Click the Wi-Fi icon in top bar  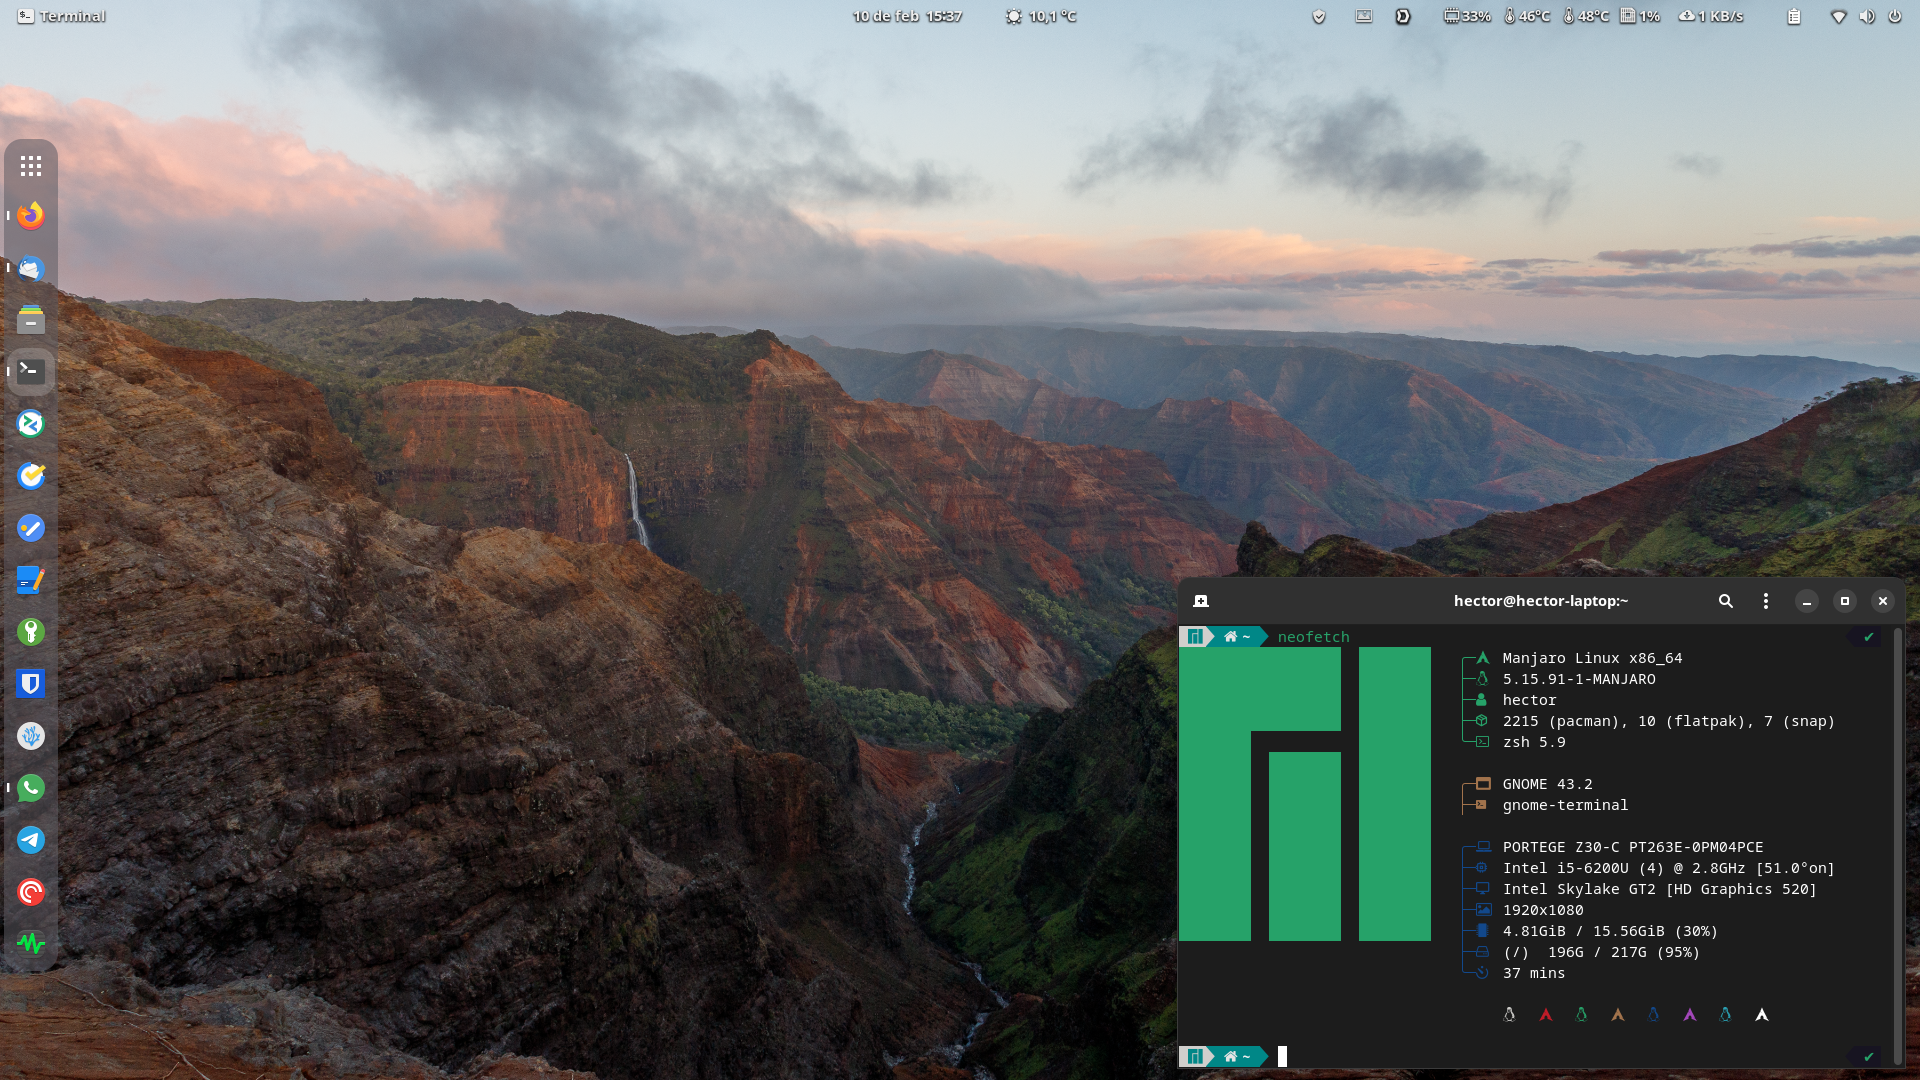(x=1838, y=16)
